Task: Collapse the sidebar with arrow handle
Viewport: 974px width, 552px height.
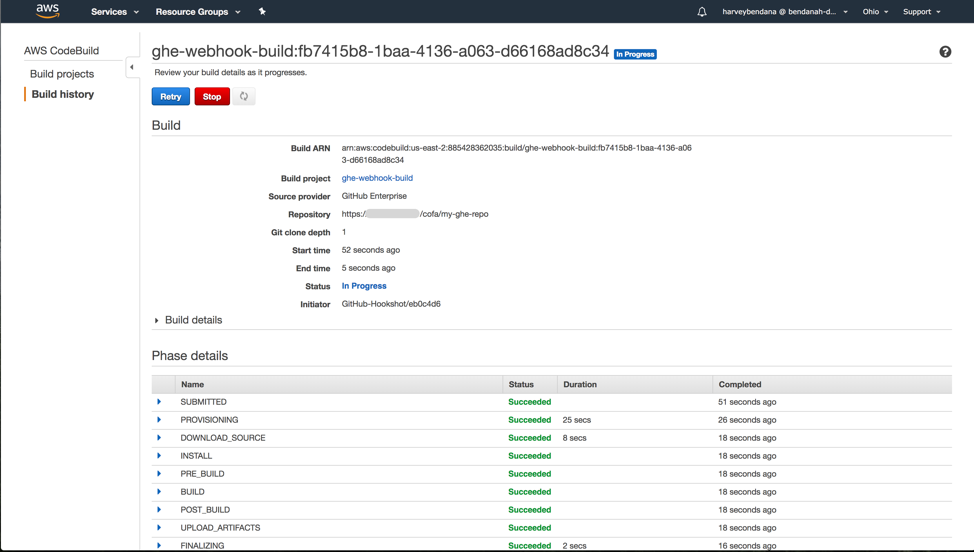Action: click(132, 67)
